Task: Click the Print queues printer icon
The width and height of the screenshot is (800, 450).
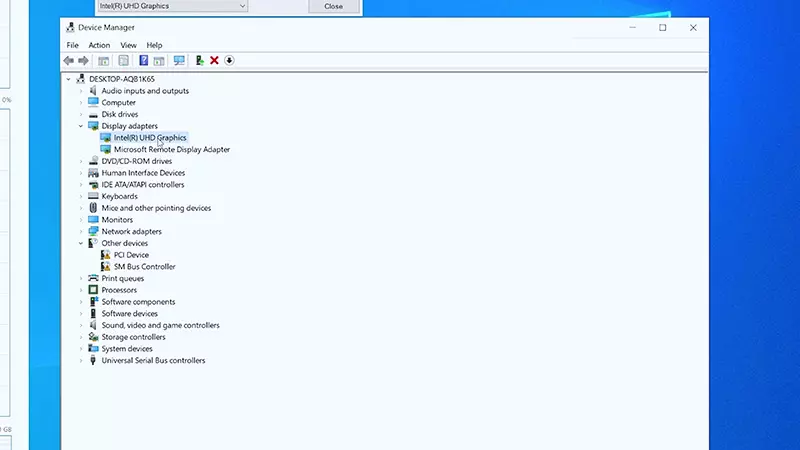Action: (93, 279)
